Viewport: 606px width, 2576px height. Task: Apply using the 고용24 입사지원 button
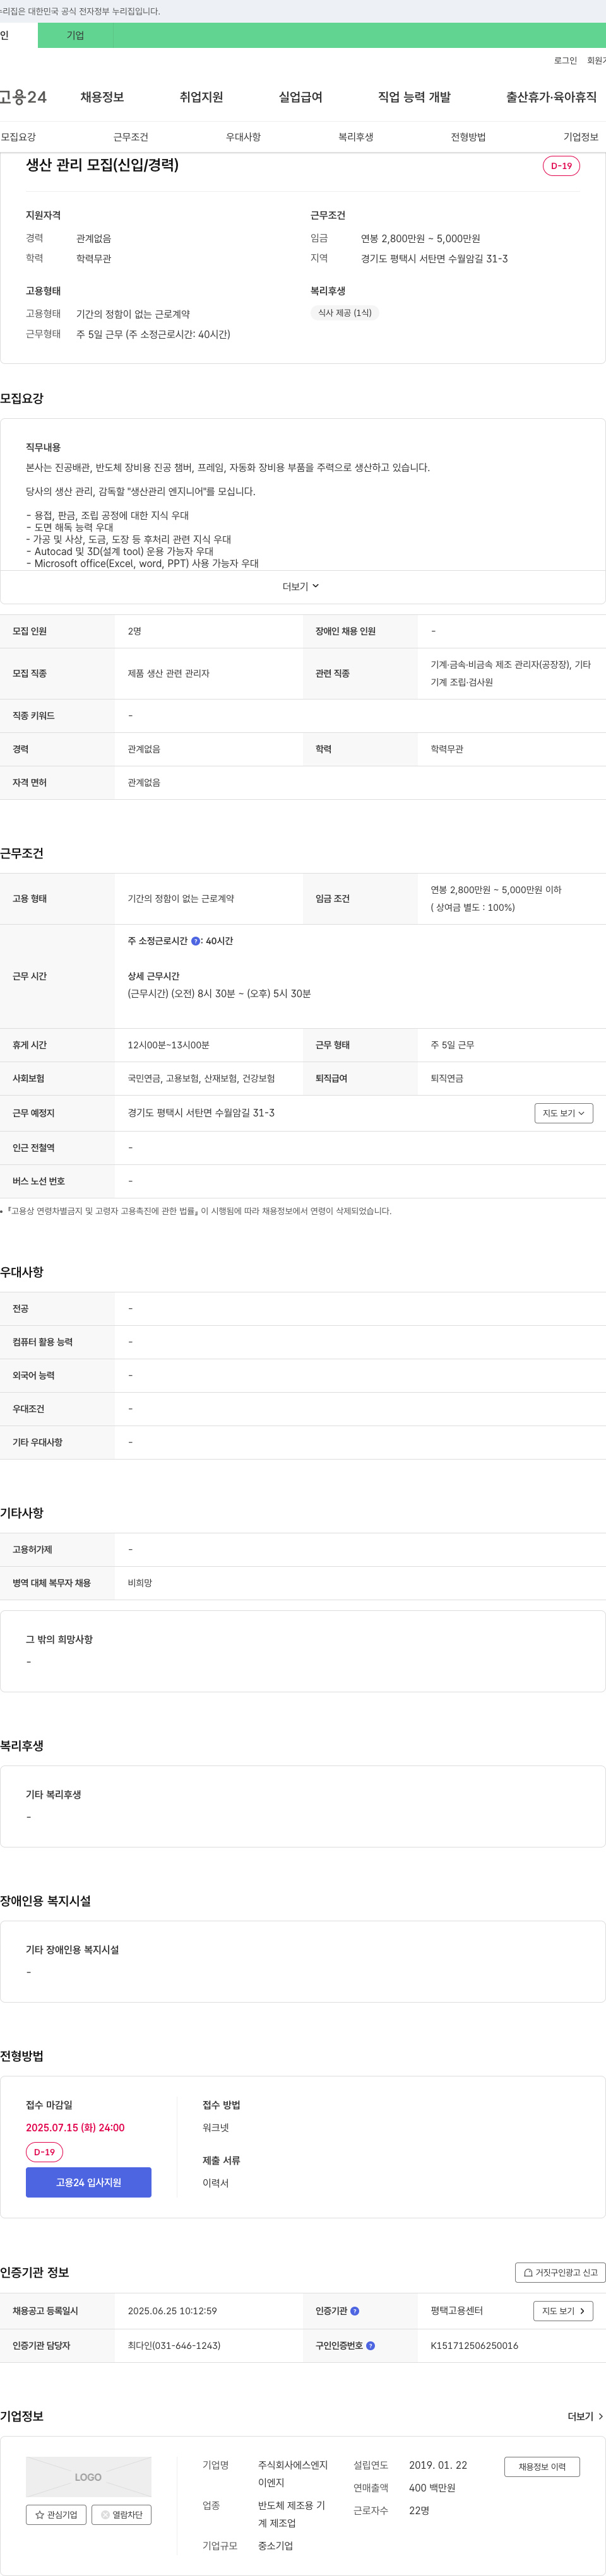(x=88, y=2182)
